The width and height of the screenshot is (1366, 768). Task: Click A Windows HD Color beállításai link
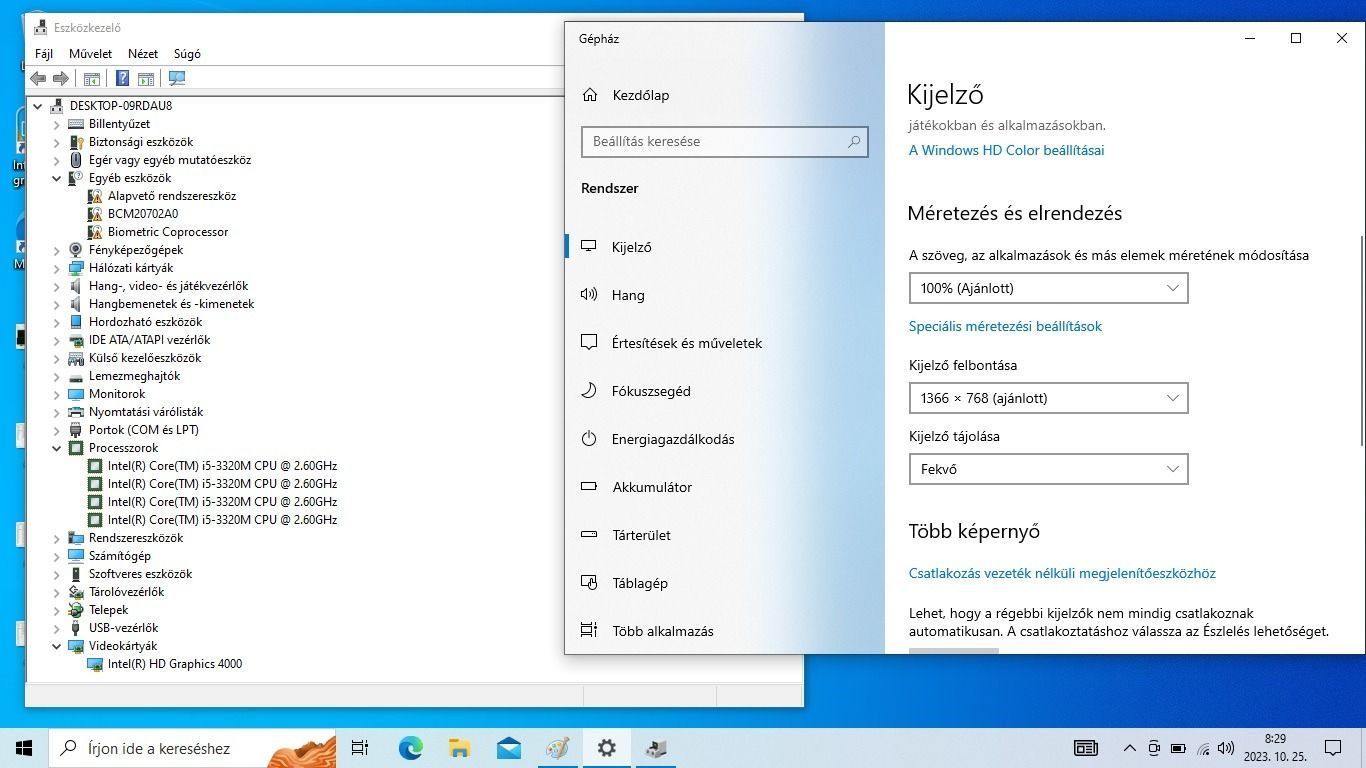pyautogui.click(x=1006, y=150)
